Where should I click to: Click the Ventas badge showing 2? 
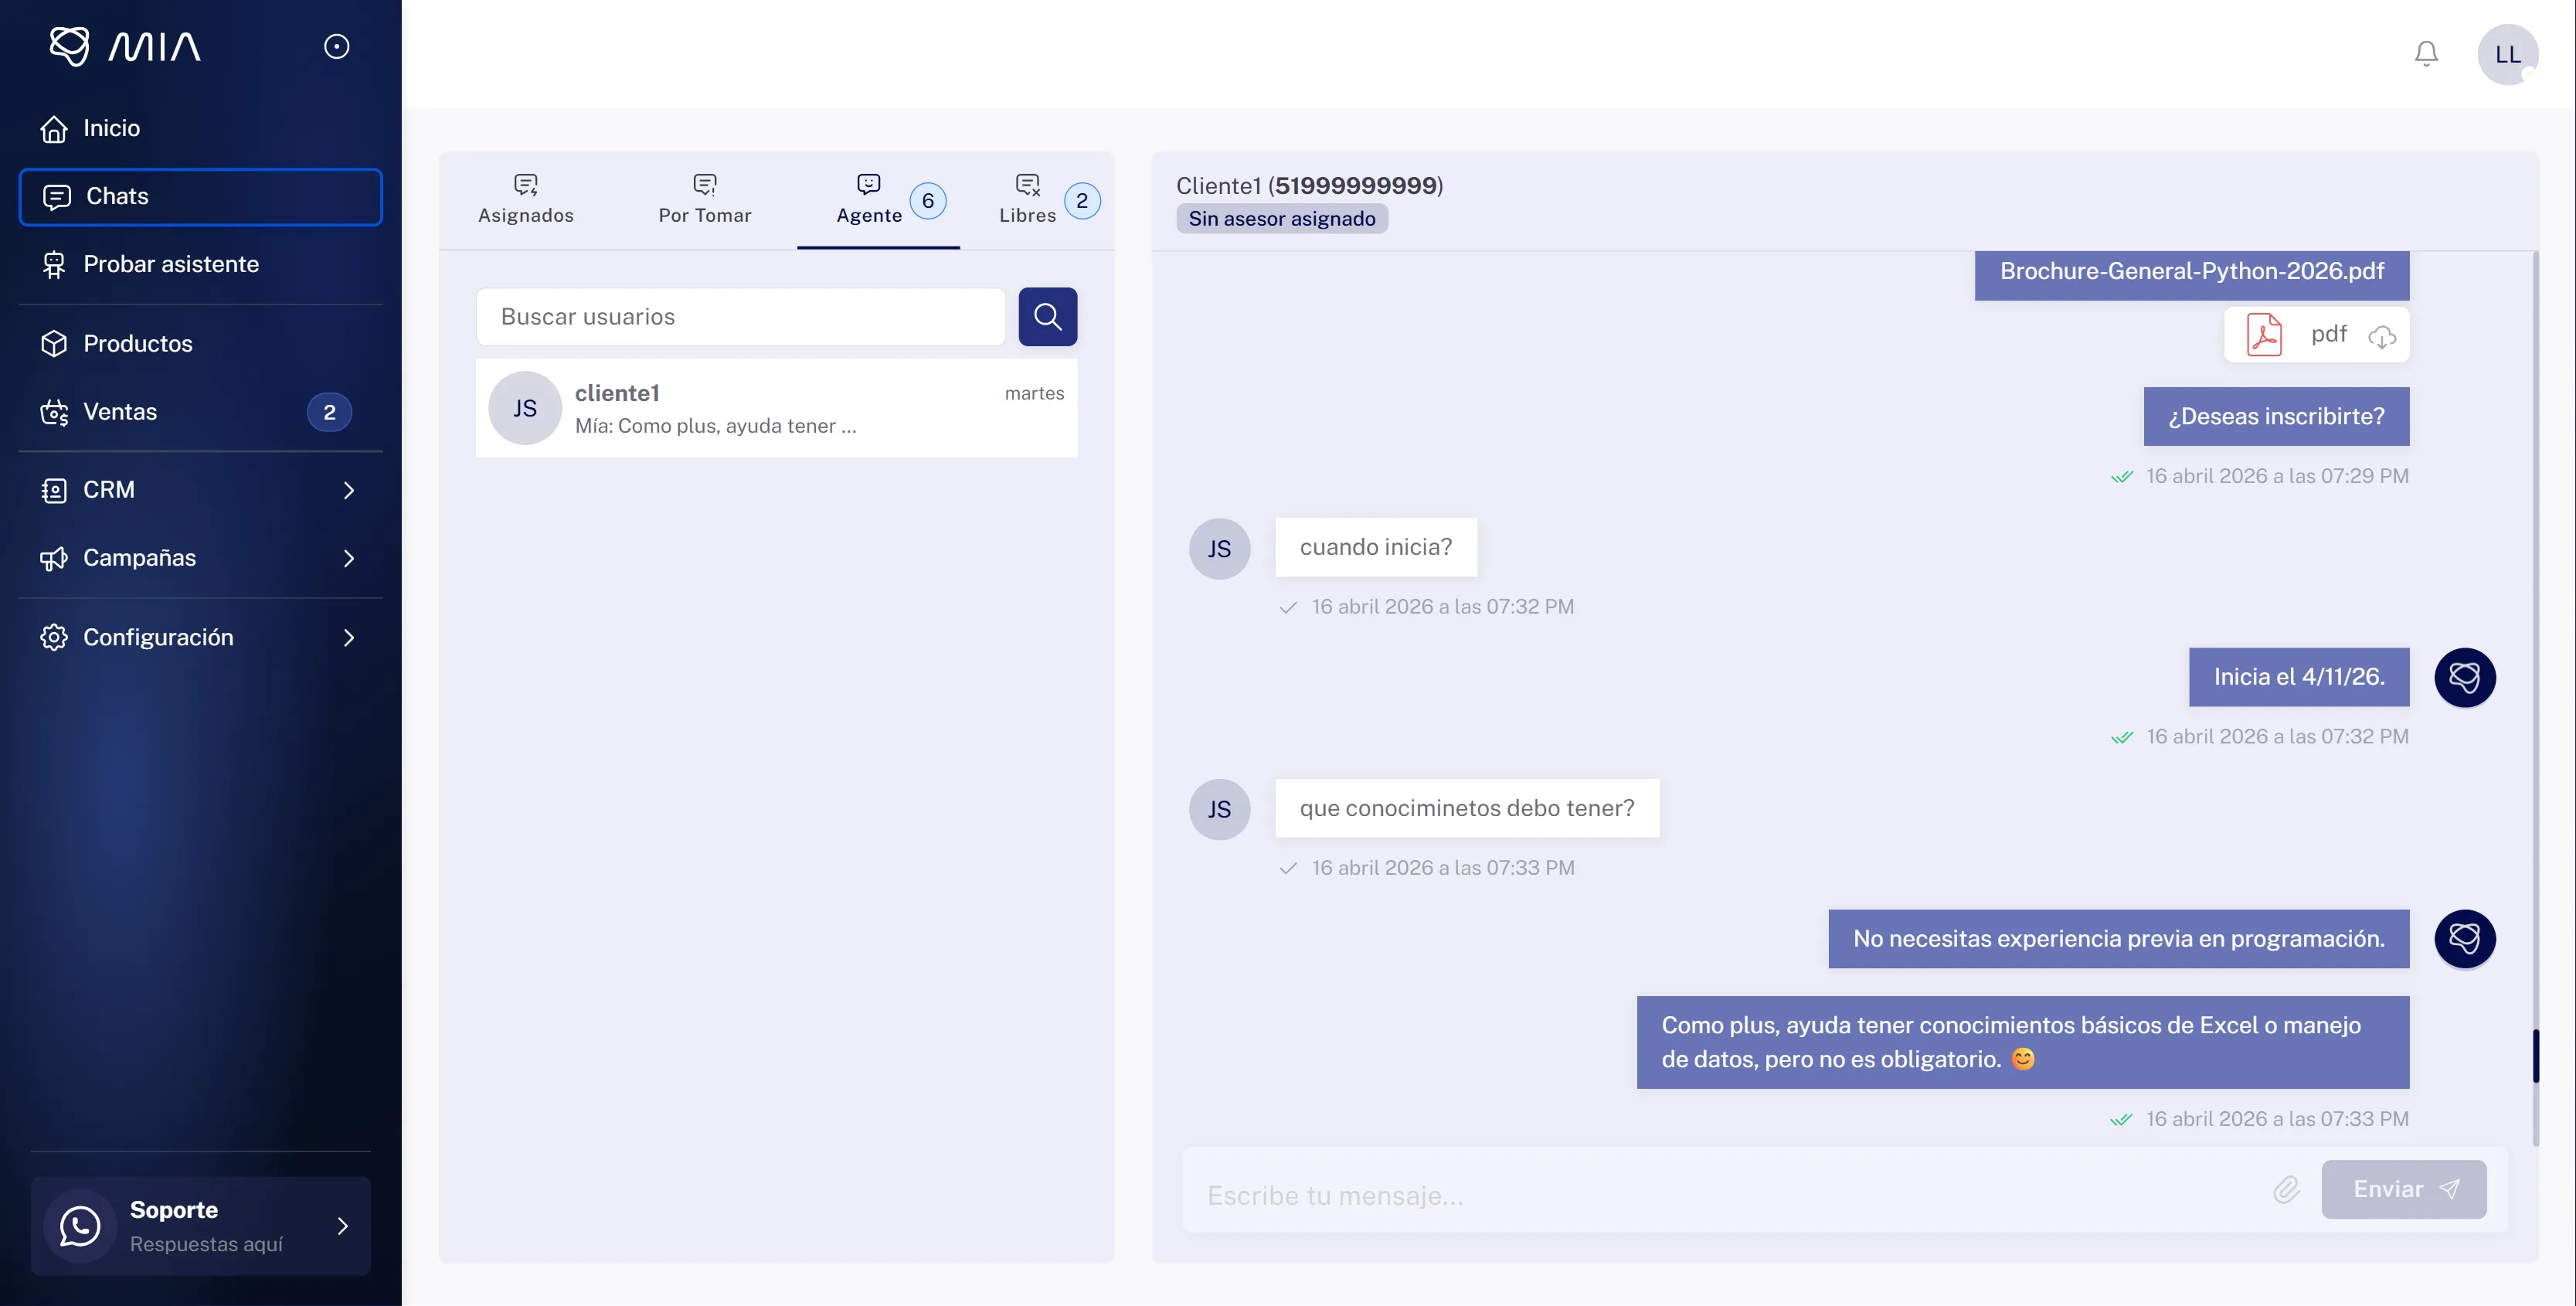point(329,412)
